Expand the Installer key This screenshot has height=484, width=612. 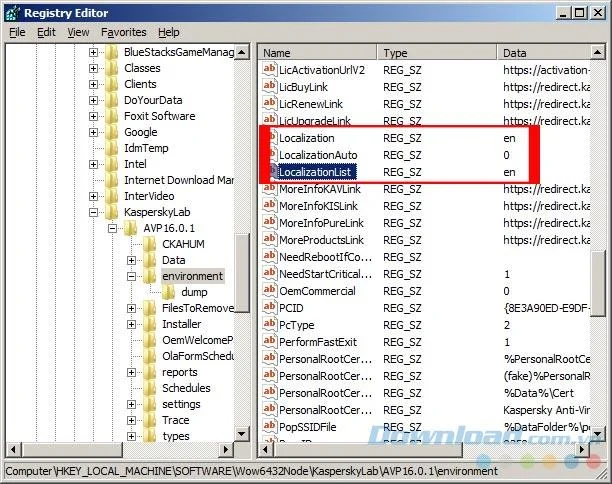[x=132, y=324]
